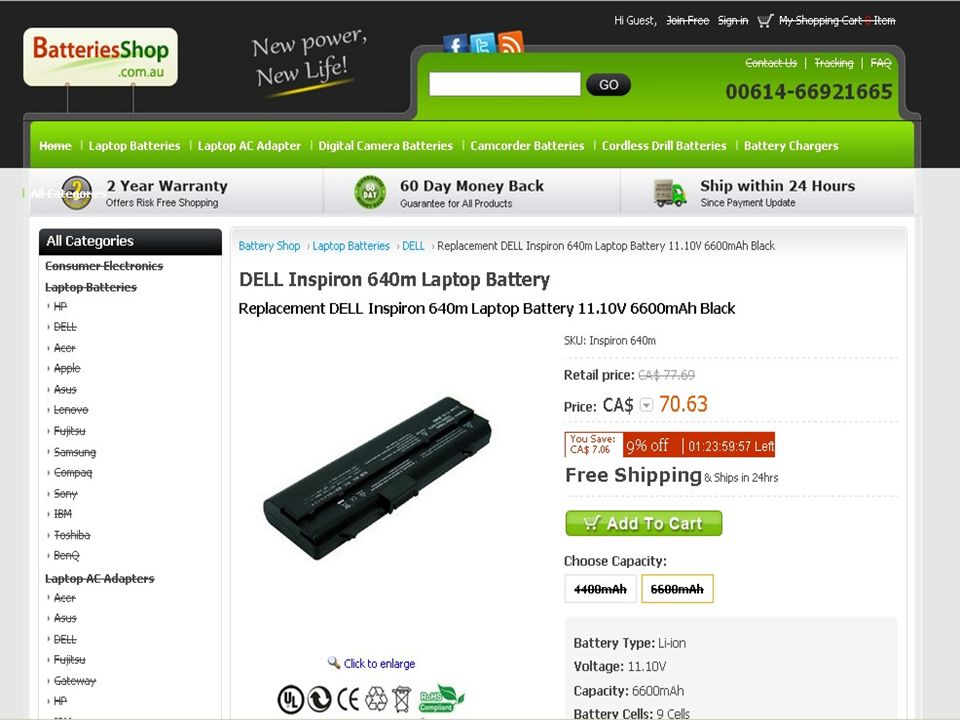
Task: Open the Facebook social icon
Action: coord(455,44)
